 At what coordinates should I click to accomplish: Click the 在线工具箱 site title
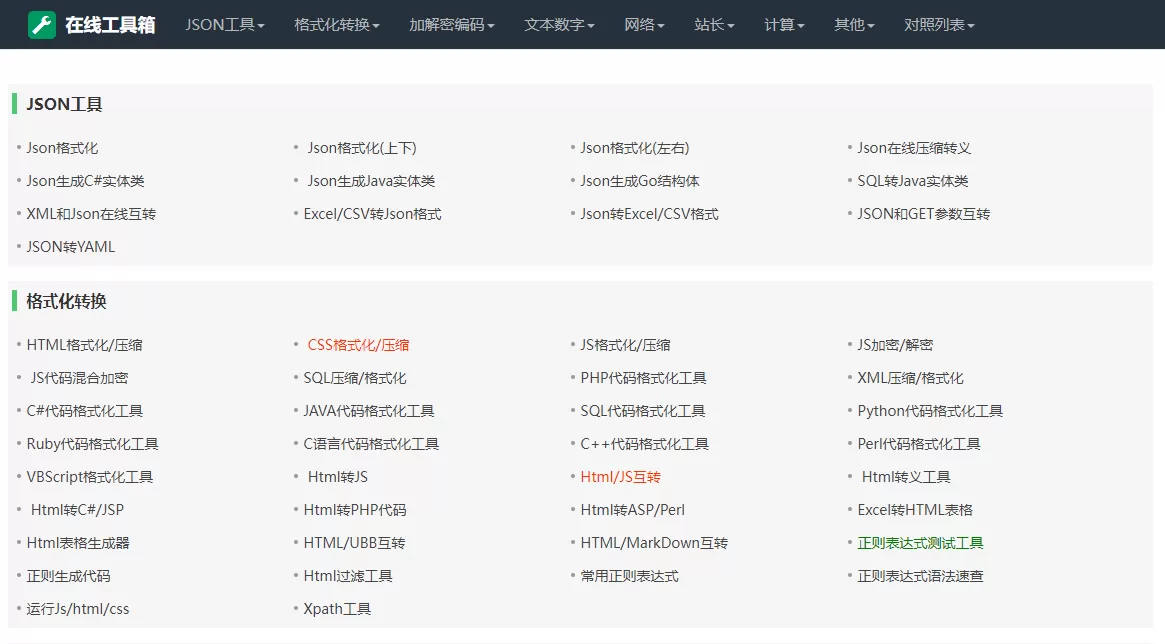pyautogui.click(x=100, y=24)
